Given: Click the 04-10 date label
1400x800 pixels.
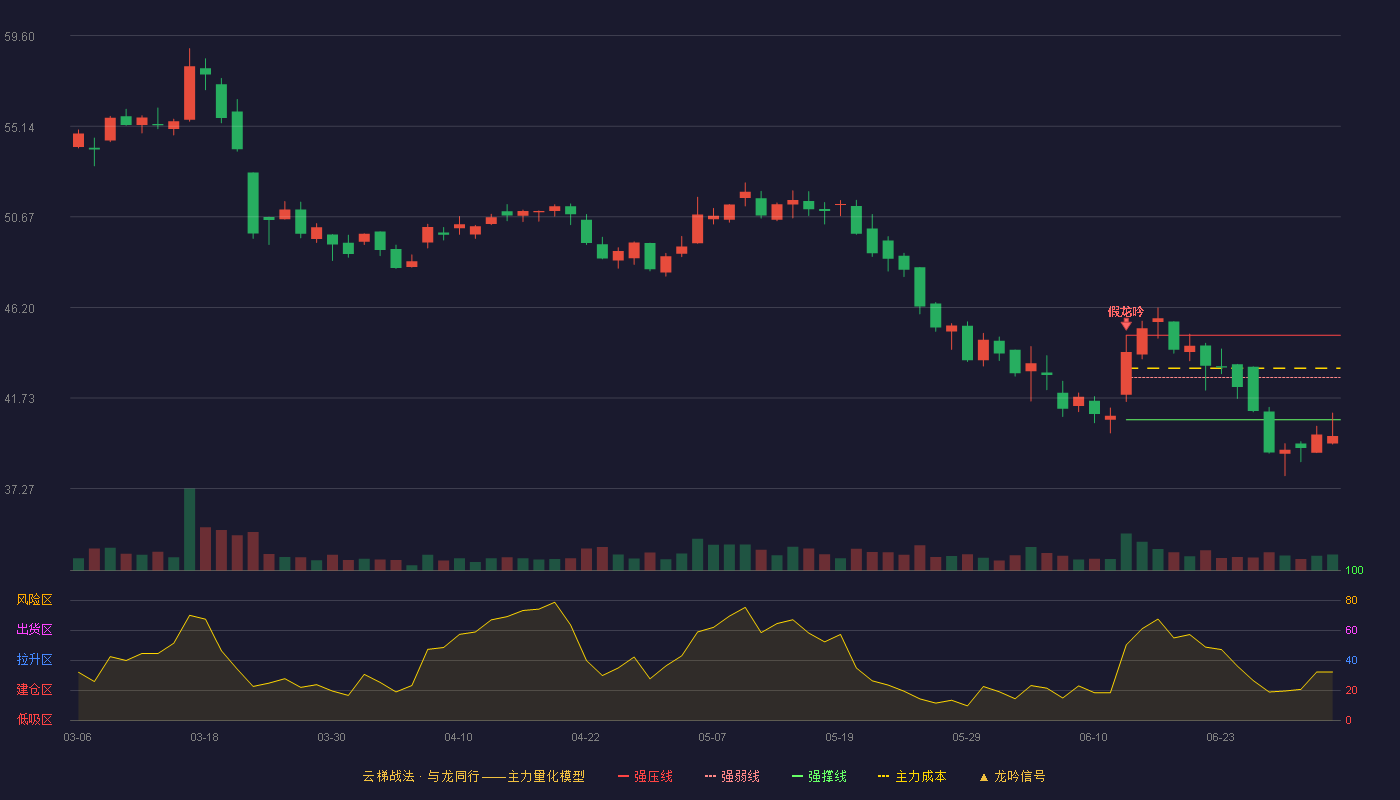Looking at the screenshot, I should click(x=458, y=737).
